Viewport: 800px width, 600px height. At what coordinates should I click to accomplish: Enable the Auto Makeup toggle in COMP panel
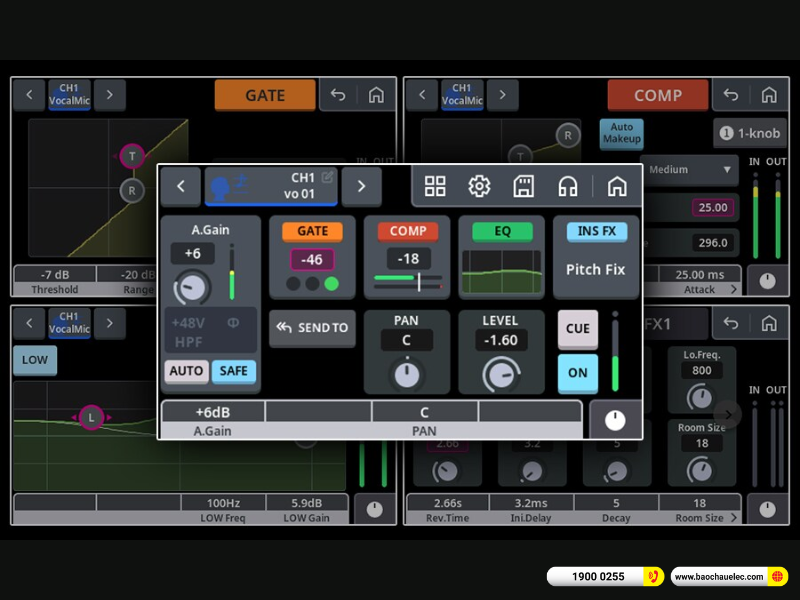621,133
